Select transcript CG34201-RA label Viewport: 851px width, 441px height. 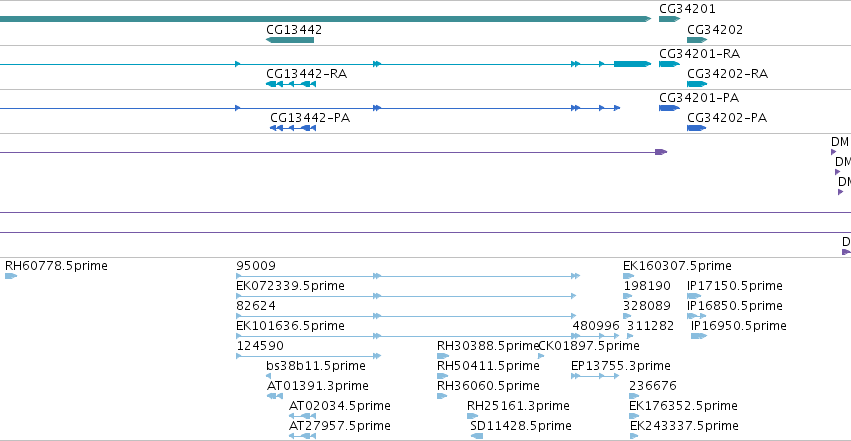click(x=700, y=54)
